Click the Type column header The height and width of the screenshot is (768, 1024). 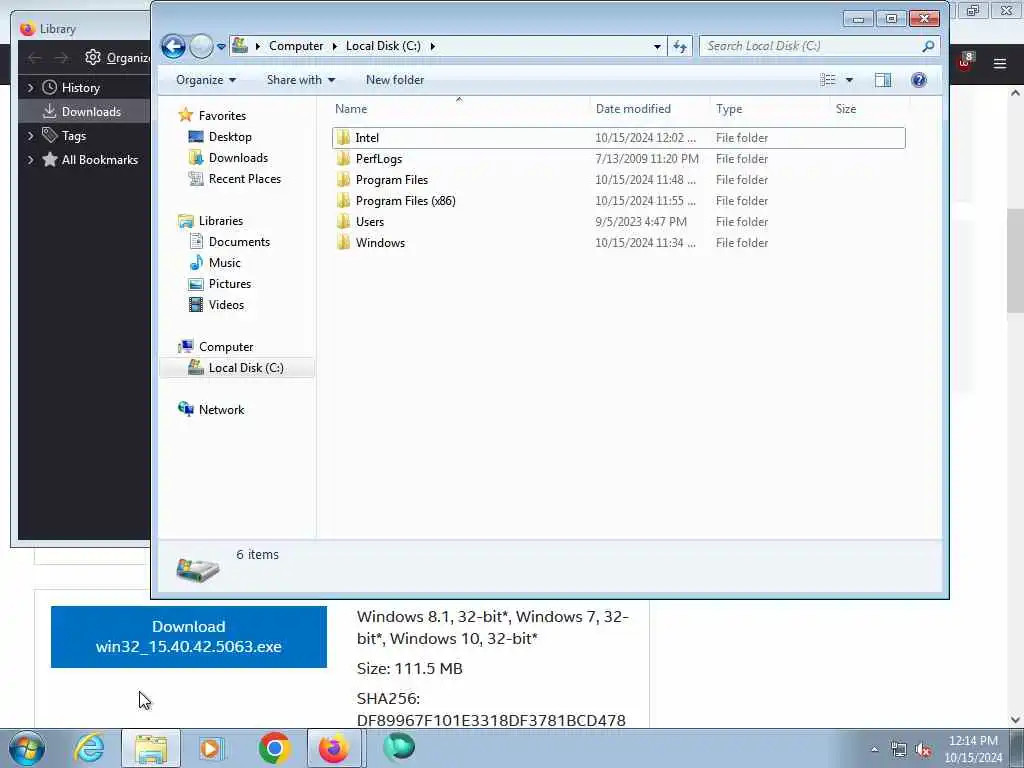coord(769,108)
